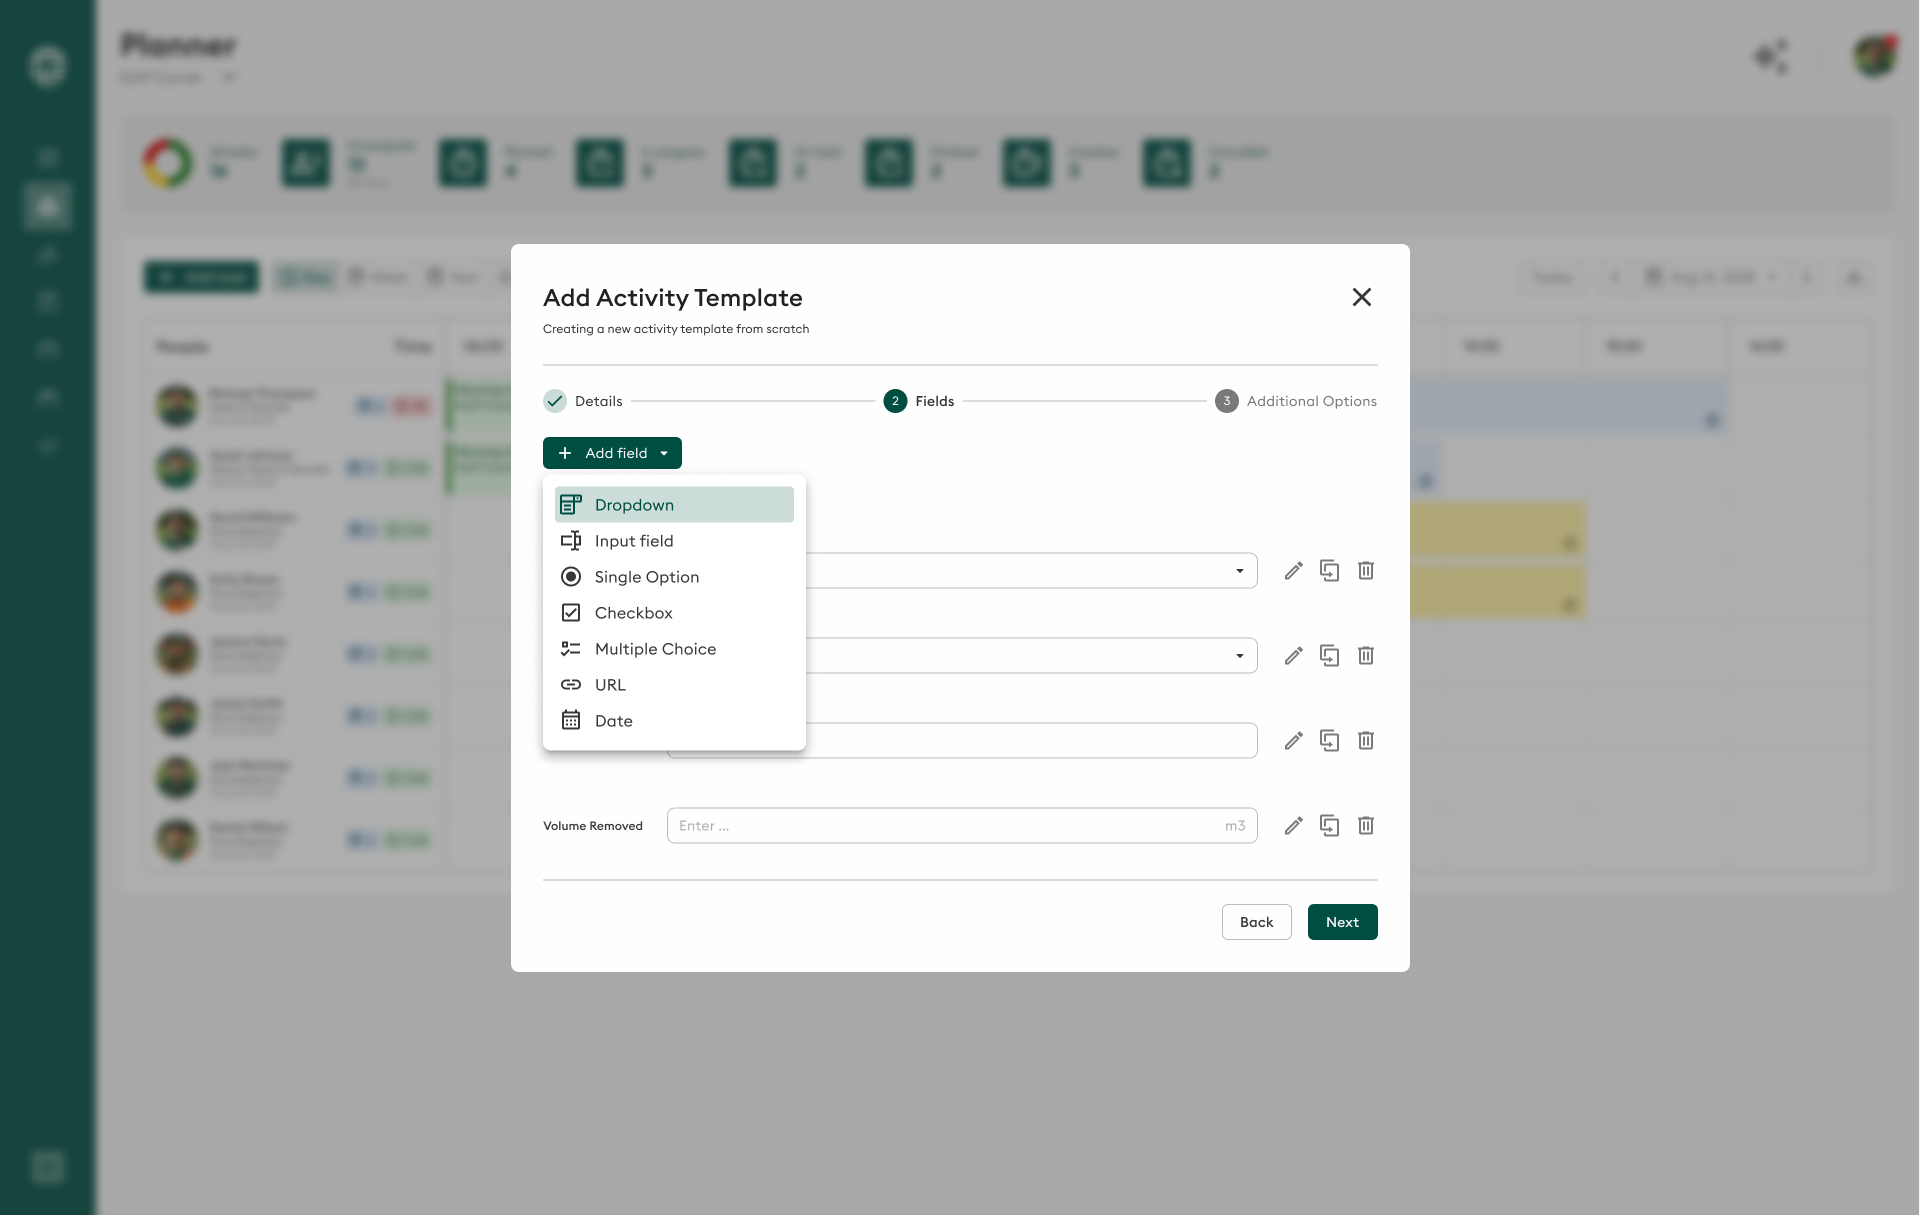This screenshot has width=1920, height=1215.
Task: Expand the second field's dropdown arrow
Action: click(x=1239, y=656)
